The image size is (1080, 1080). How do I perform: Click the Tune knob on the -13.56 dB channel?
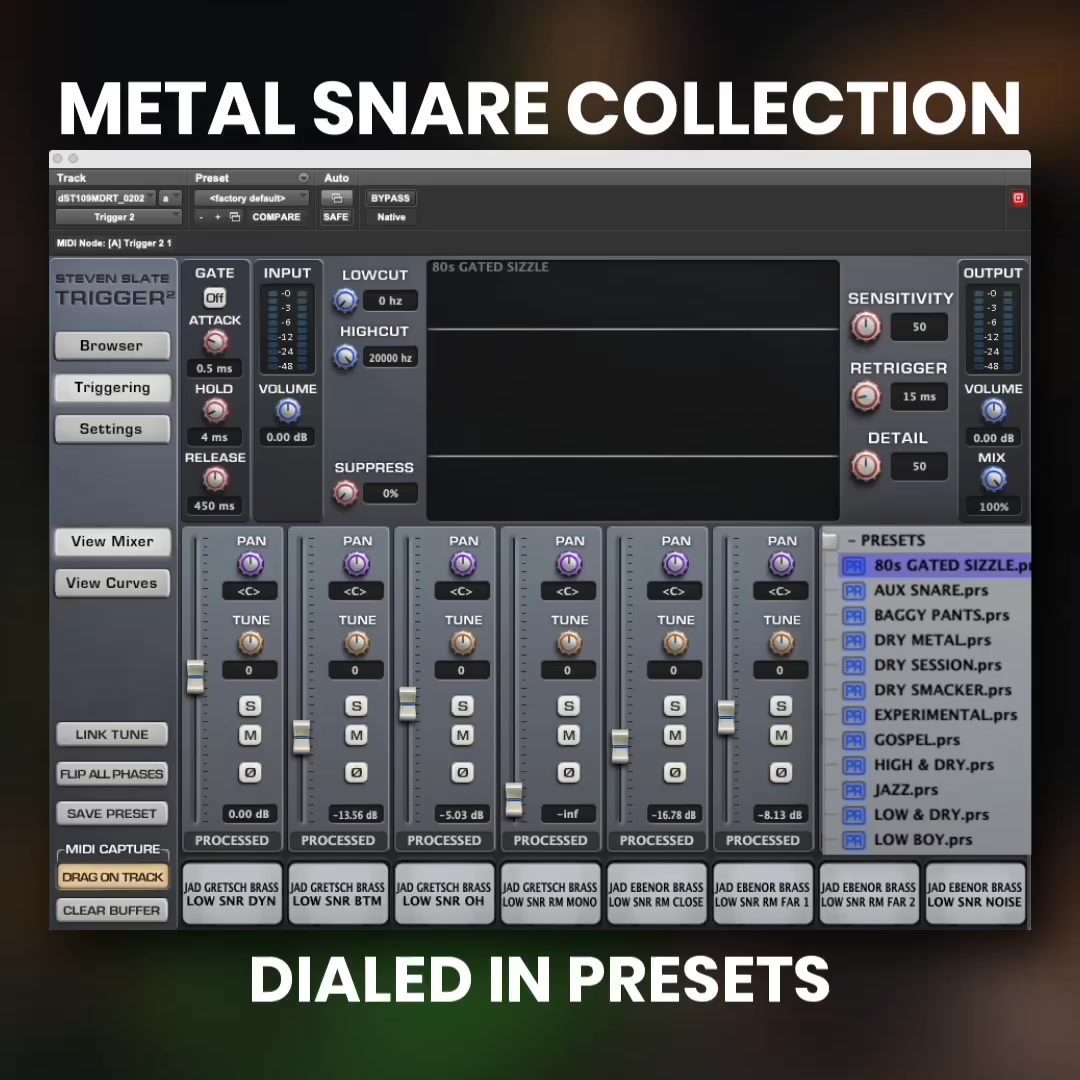pyautogui.click(x=356, y=643)
